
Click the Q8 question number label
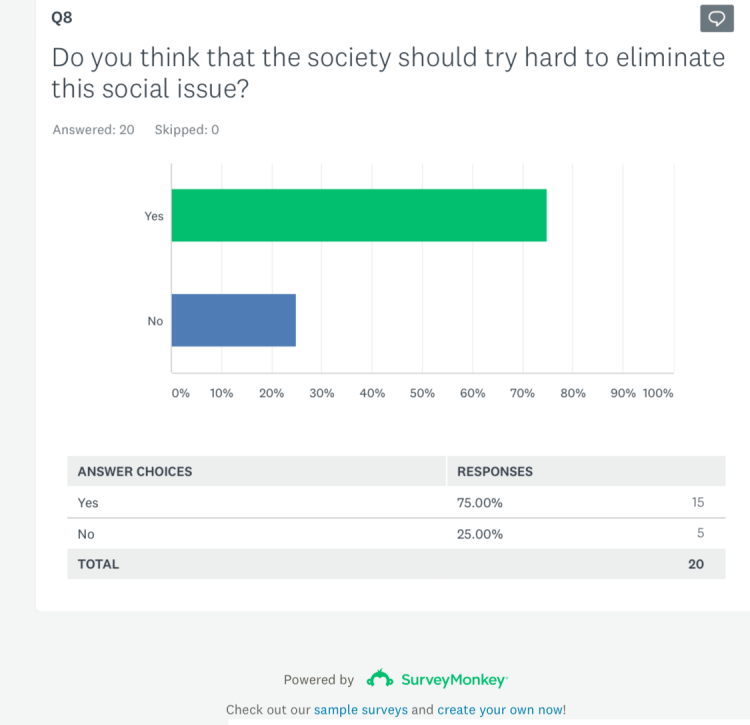click(62, 17)
